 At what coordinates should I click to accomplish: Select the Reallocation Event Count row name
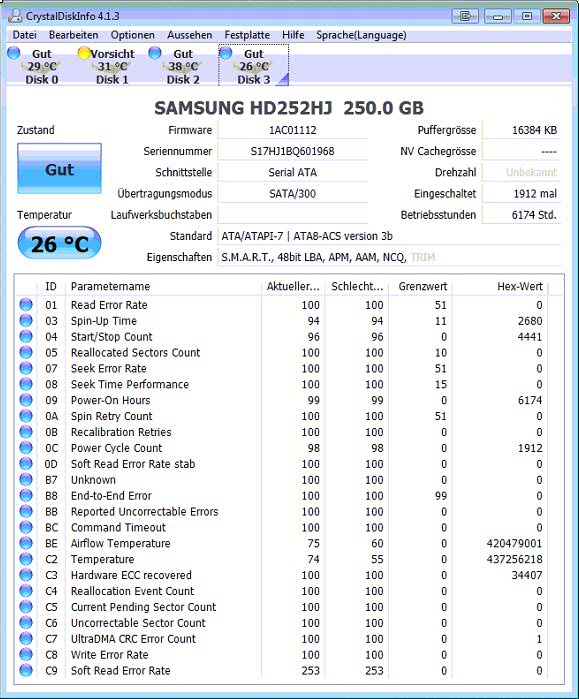132,591
